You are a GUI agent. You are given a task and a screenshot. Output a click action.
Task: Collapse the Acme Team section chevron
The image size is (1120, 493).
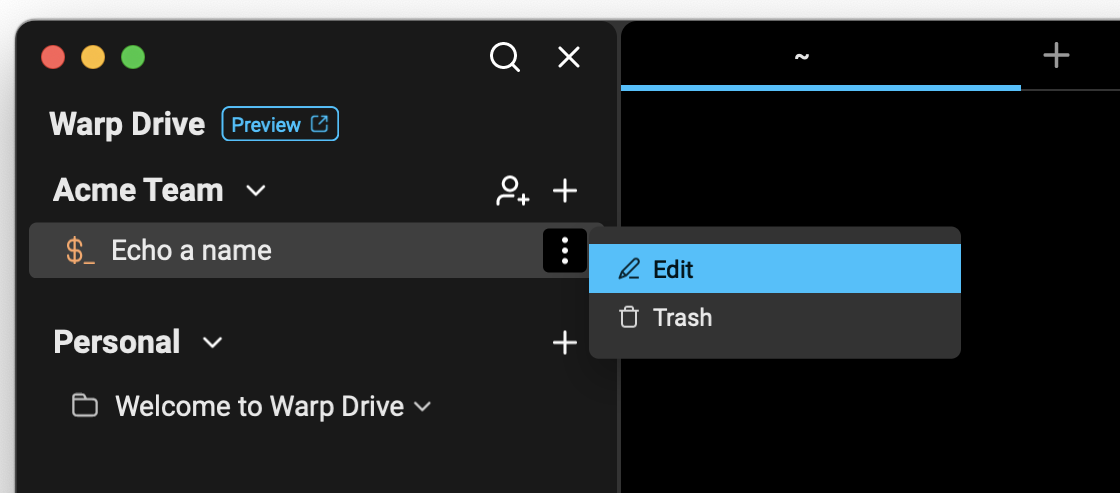click(256, 190)
